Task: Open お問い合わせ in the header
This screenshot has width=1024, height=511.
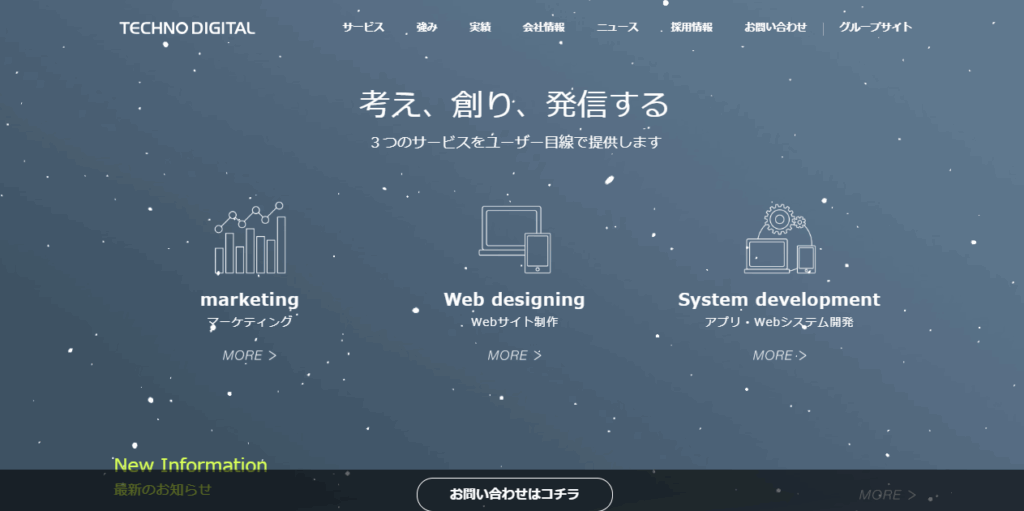Action: pyautogui.click(x=775, y=27)
